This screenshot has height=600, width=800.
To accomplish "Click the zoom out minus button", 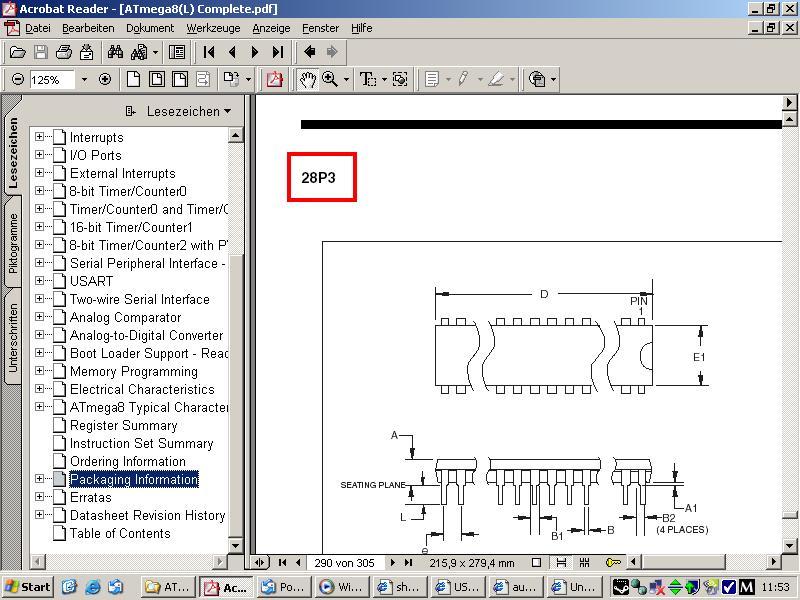I will 17,79.
